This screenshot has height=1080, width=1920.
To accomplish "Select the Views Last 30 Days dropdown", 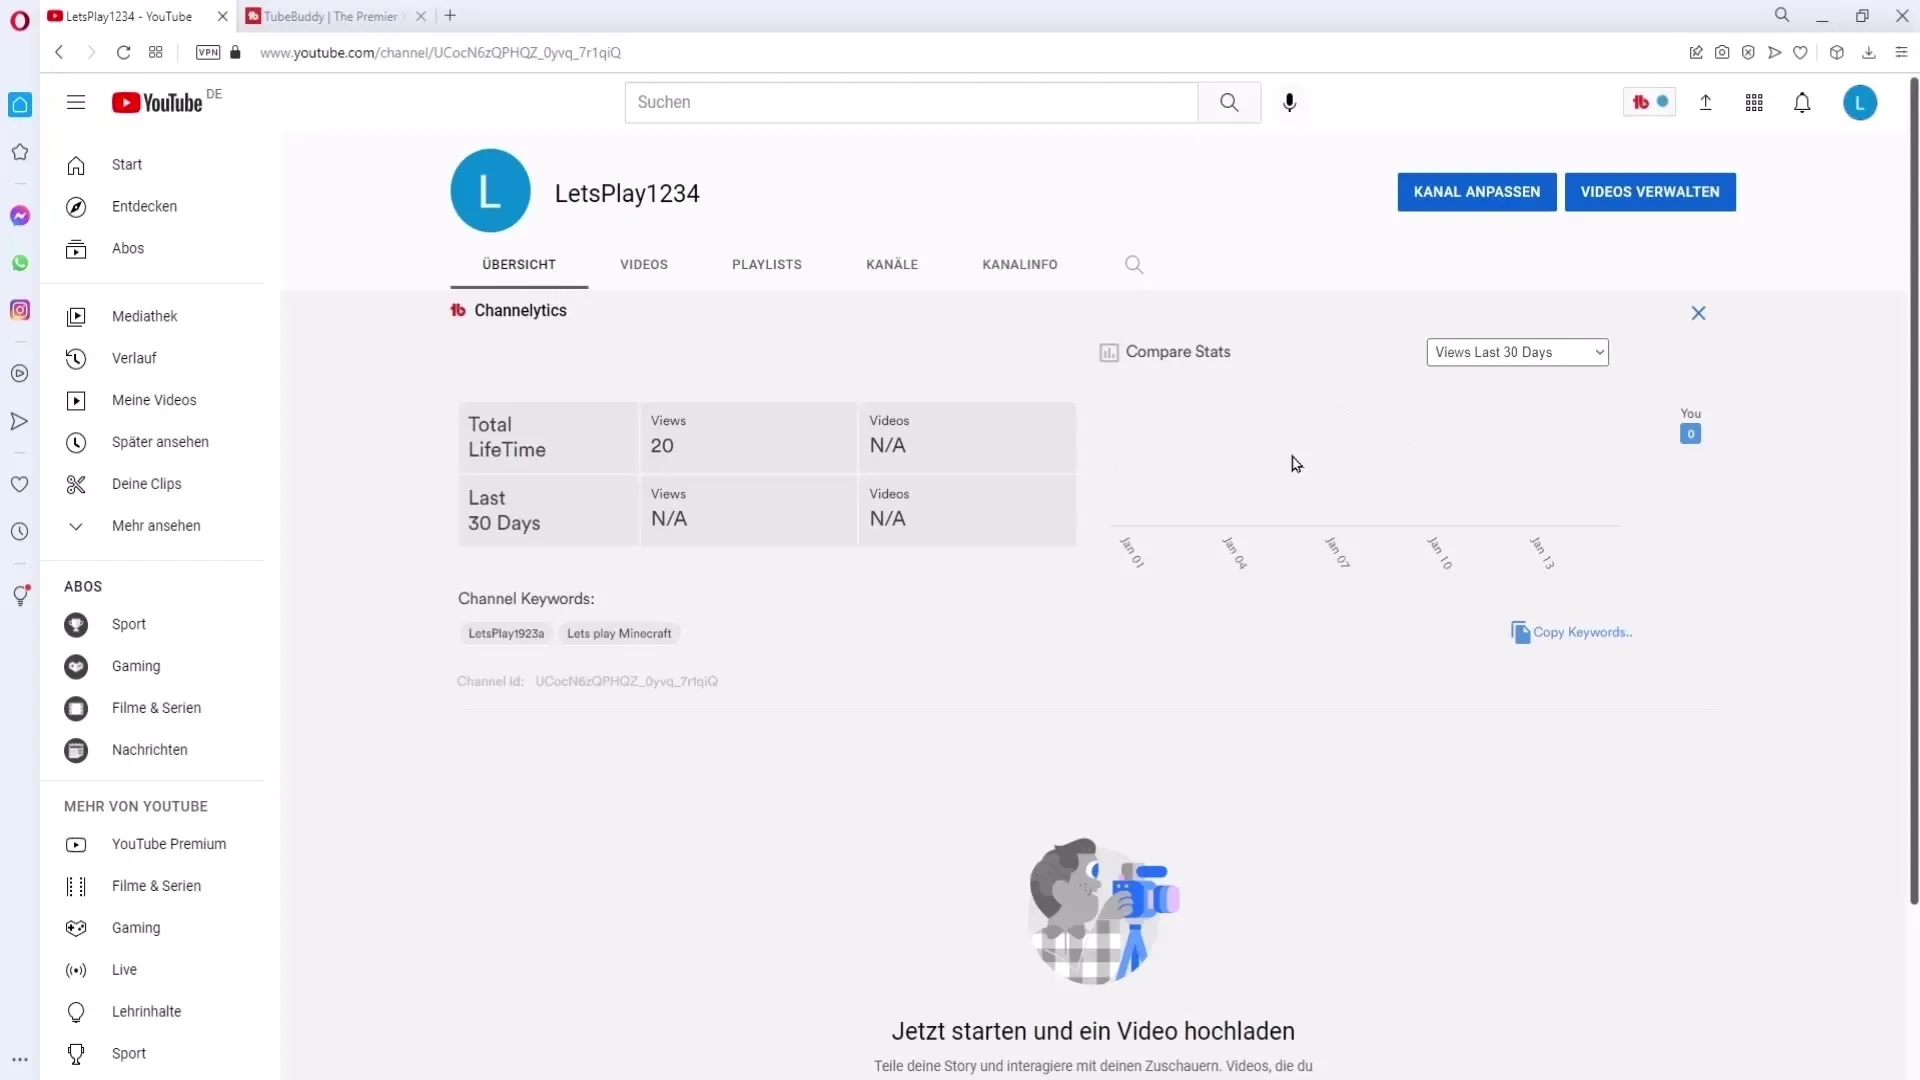I will click(x=1516, y=352).
